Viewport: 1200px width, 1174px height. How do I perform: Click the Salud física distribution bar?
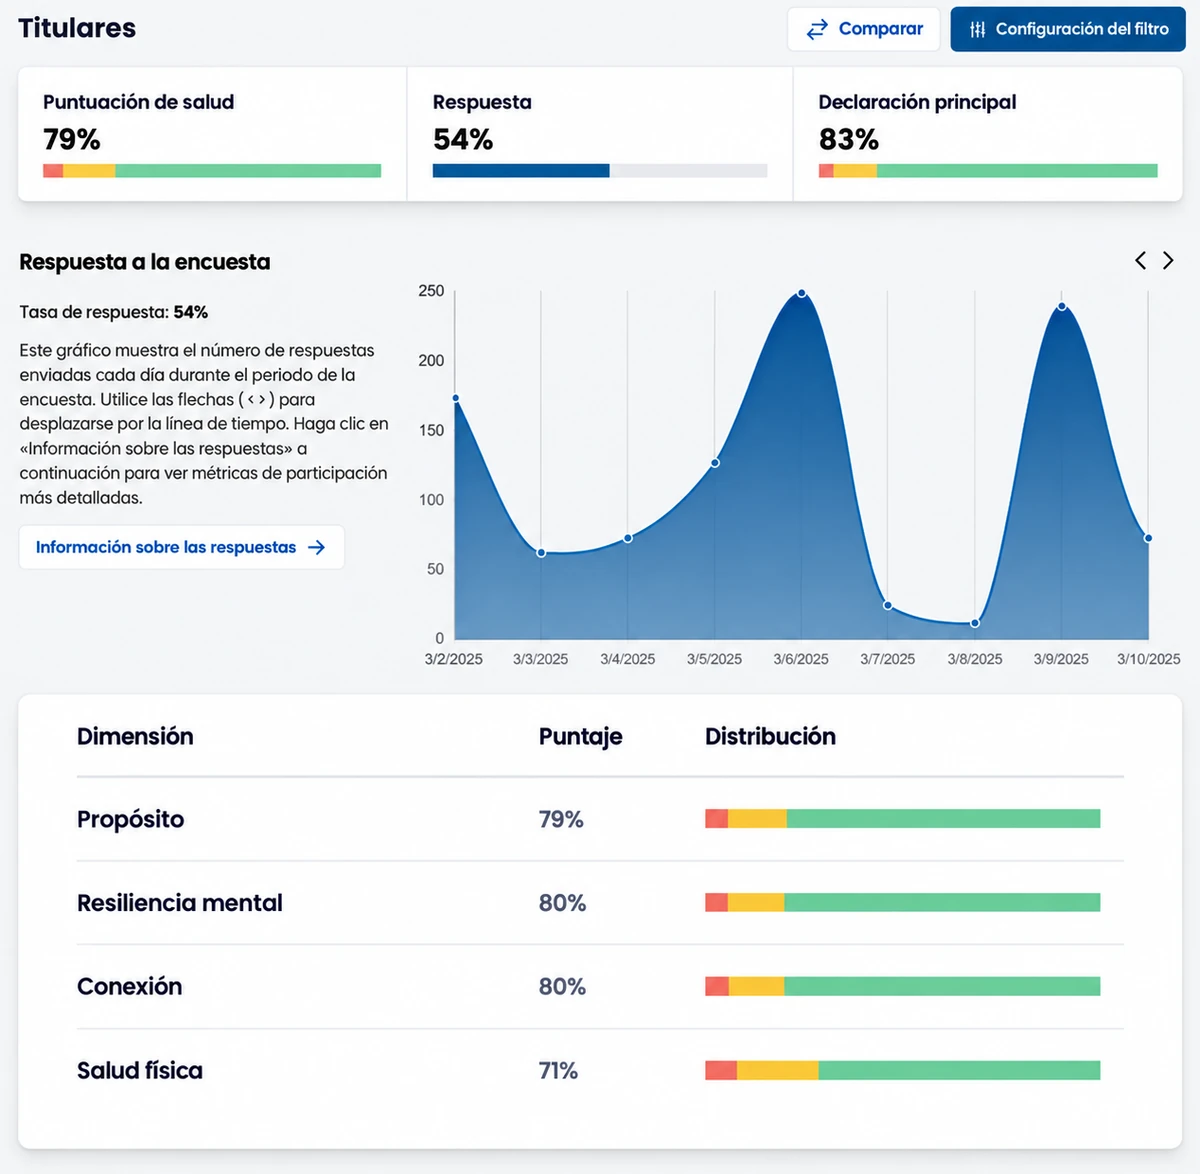(903, 1071)
